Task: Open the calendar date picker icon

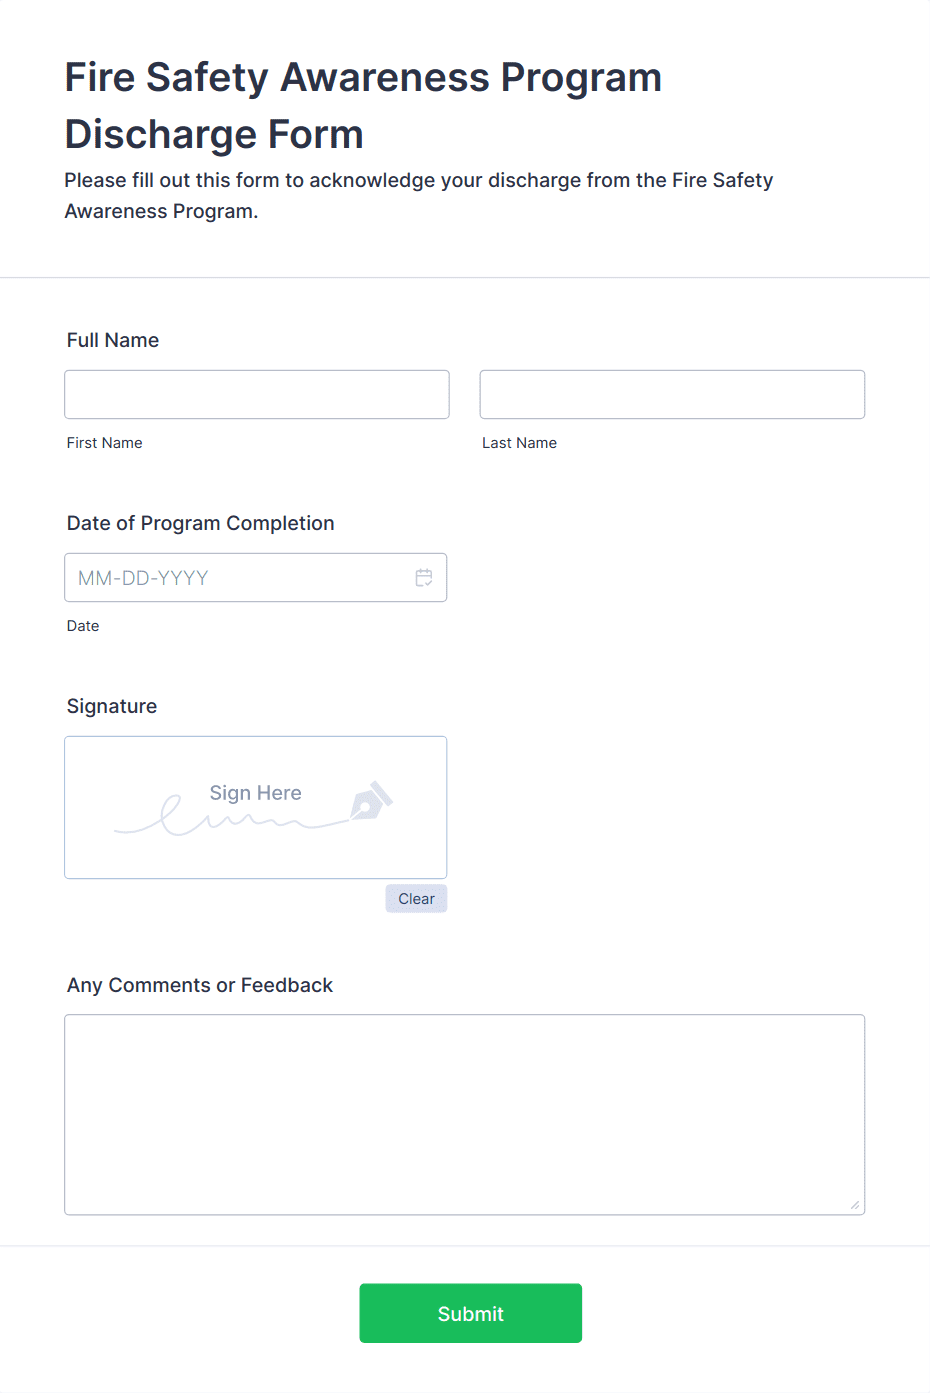Action: point(424,578)
